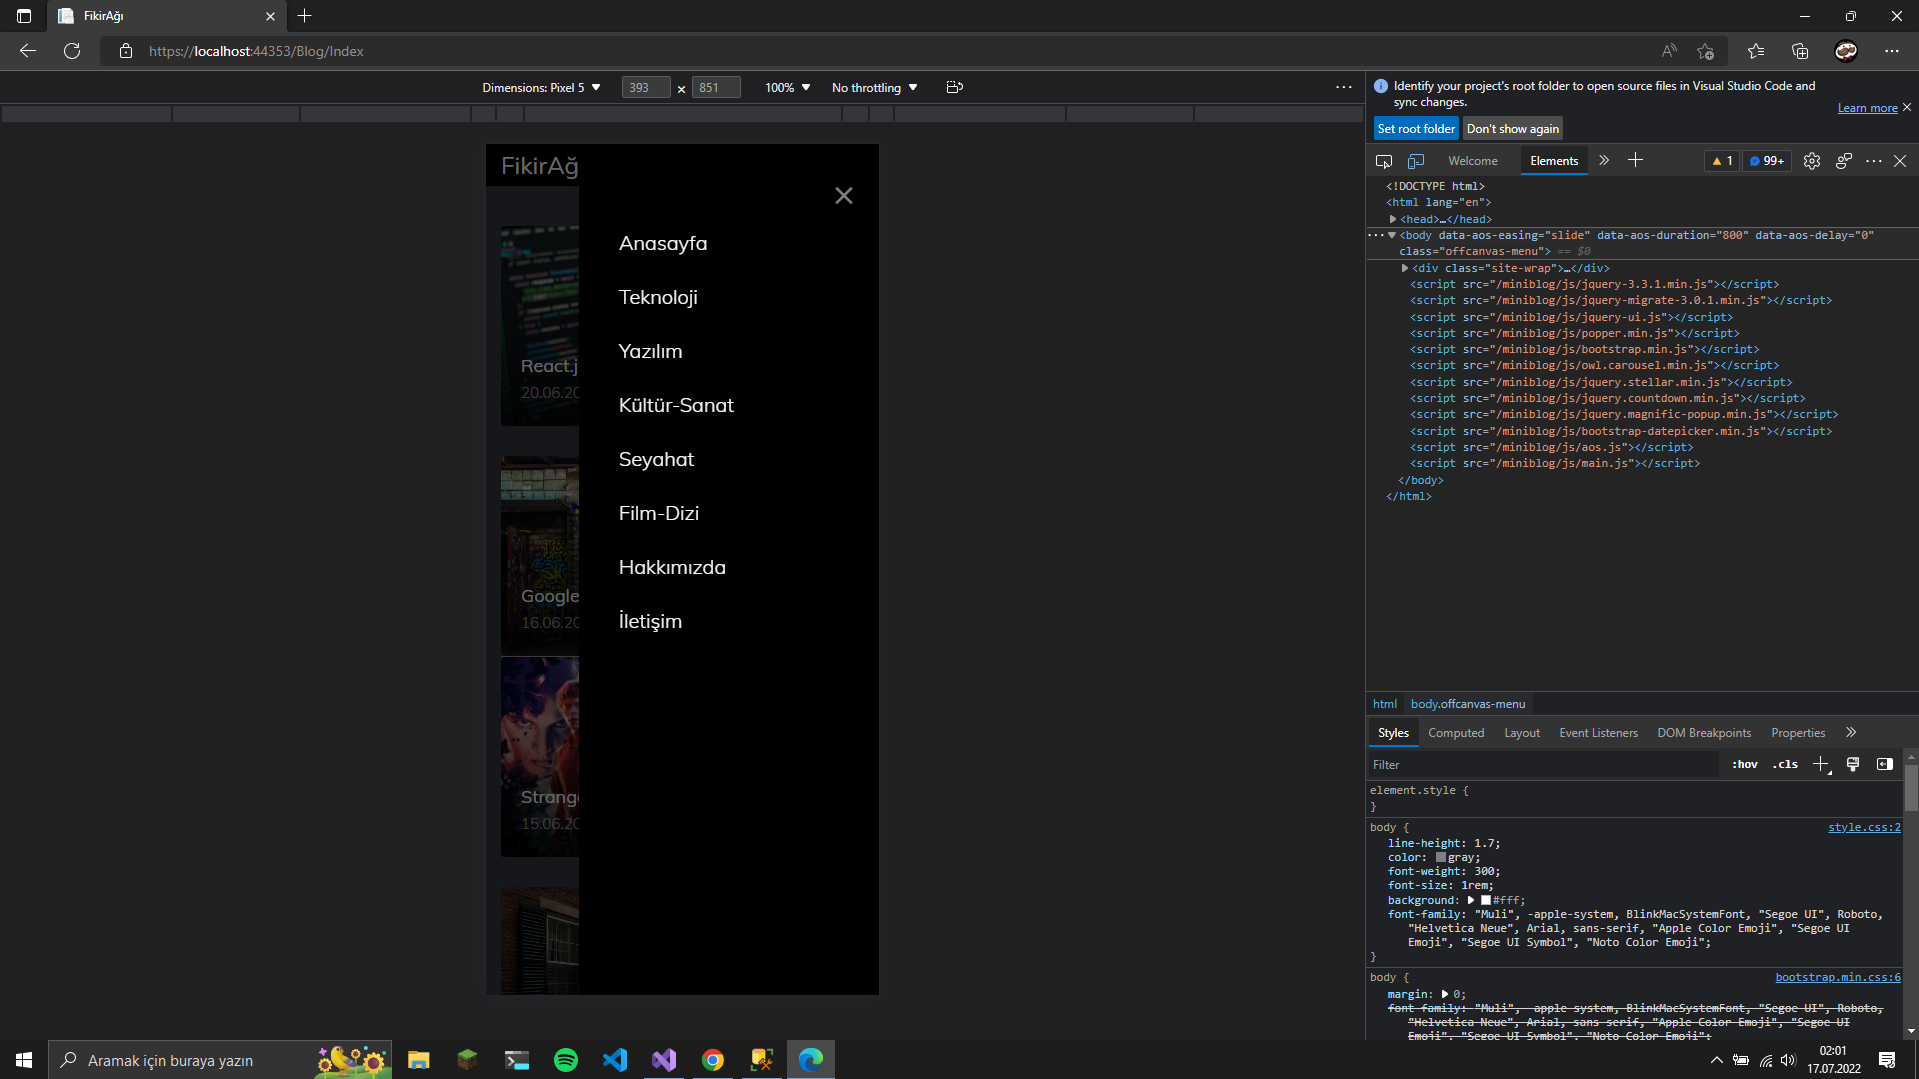The height and width of the screenshot is (1079, 1919).
Task: Click the warnings badge showing 1
Action: [1722, 161]
